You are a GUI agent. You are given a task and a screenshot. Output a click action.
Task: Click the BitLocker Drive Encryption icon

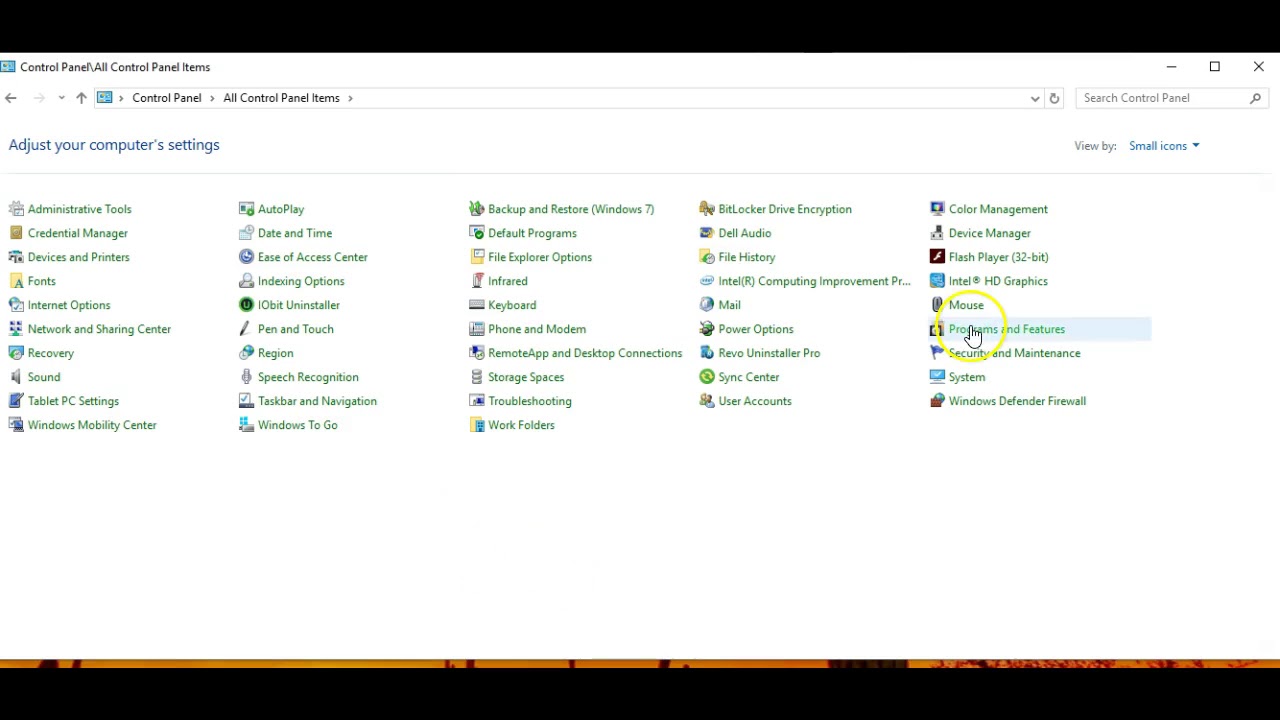click(707, 209)
